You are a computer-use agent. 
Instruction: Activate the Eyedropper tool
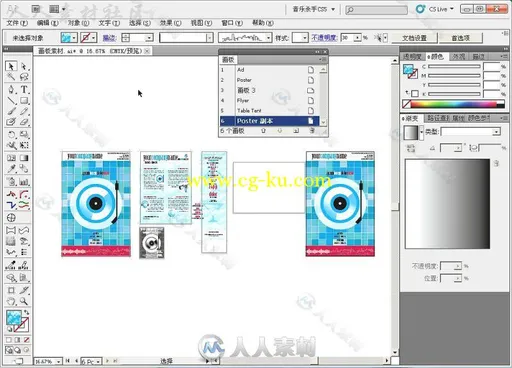[x=11, y=169]
